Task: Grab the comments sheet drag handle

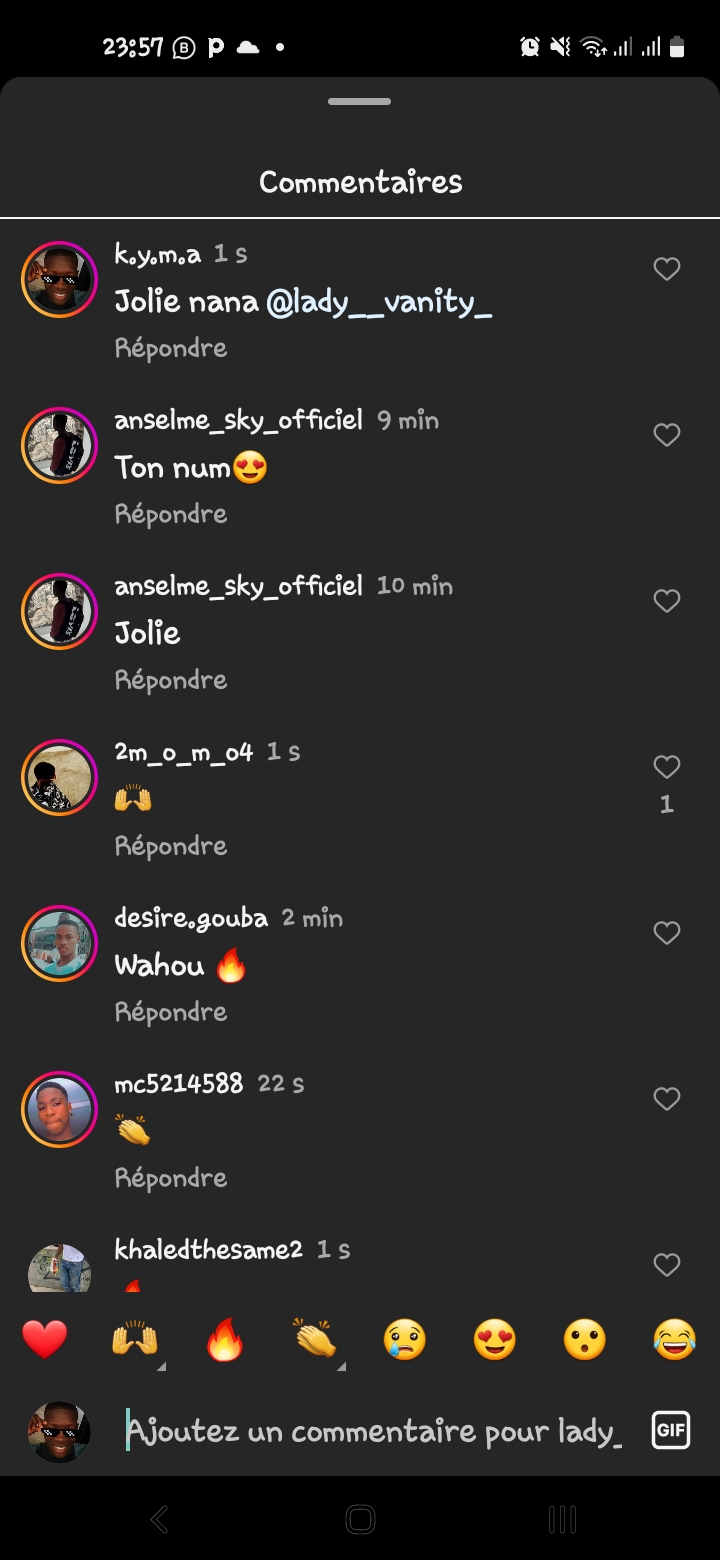Action: pos(360,101)
